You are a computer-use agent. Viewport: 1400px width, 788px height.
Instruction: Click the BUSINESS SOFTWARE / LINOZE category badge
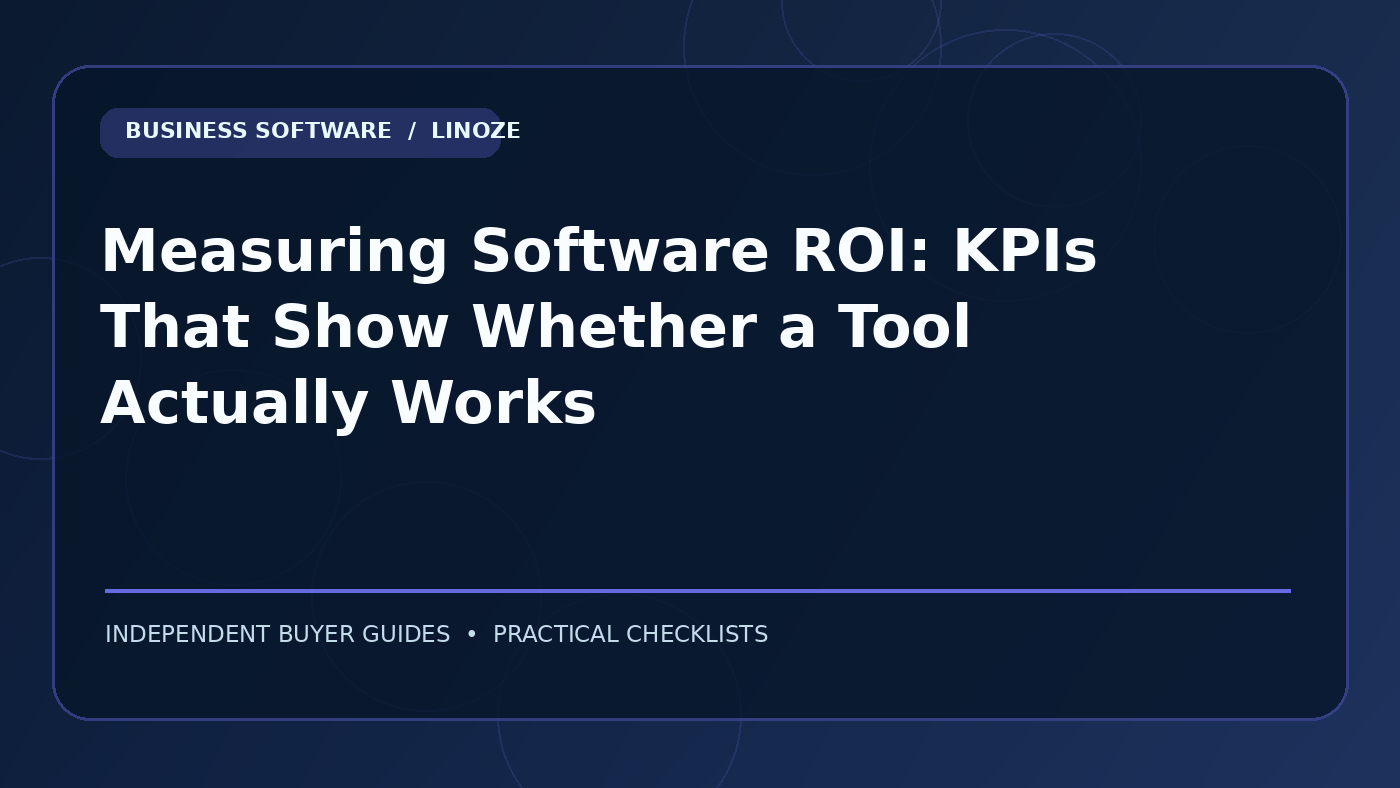(300, 133)
